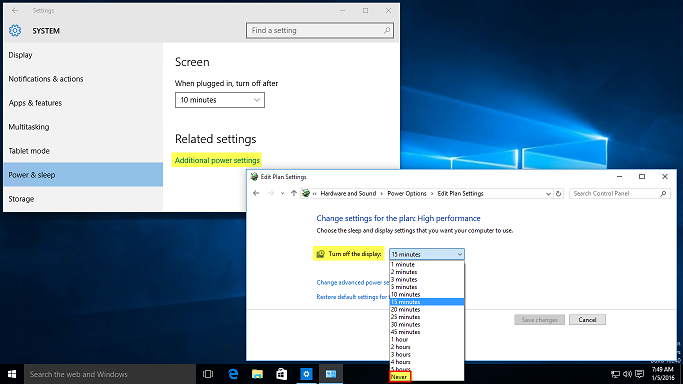Choose 4 hours in display list
This screenshot has height=384, width=683.
(x=427, y=362)
